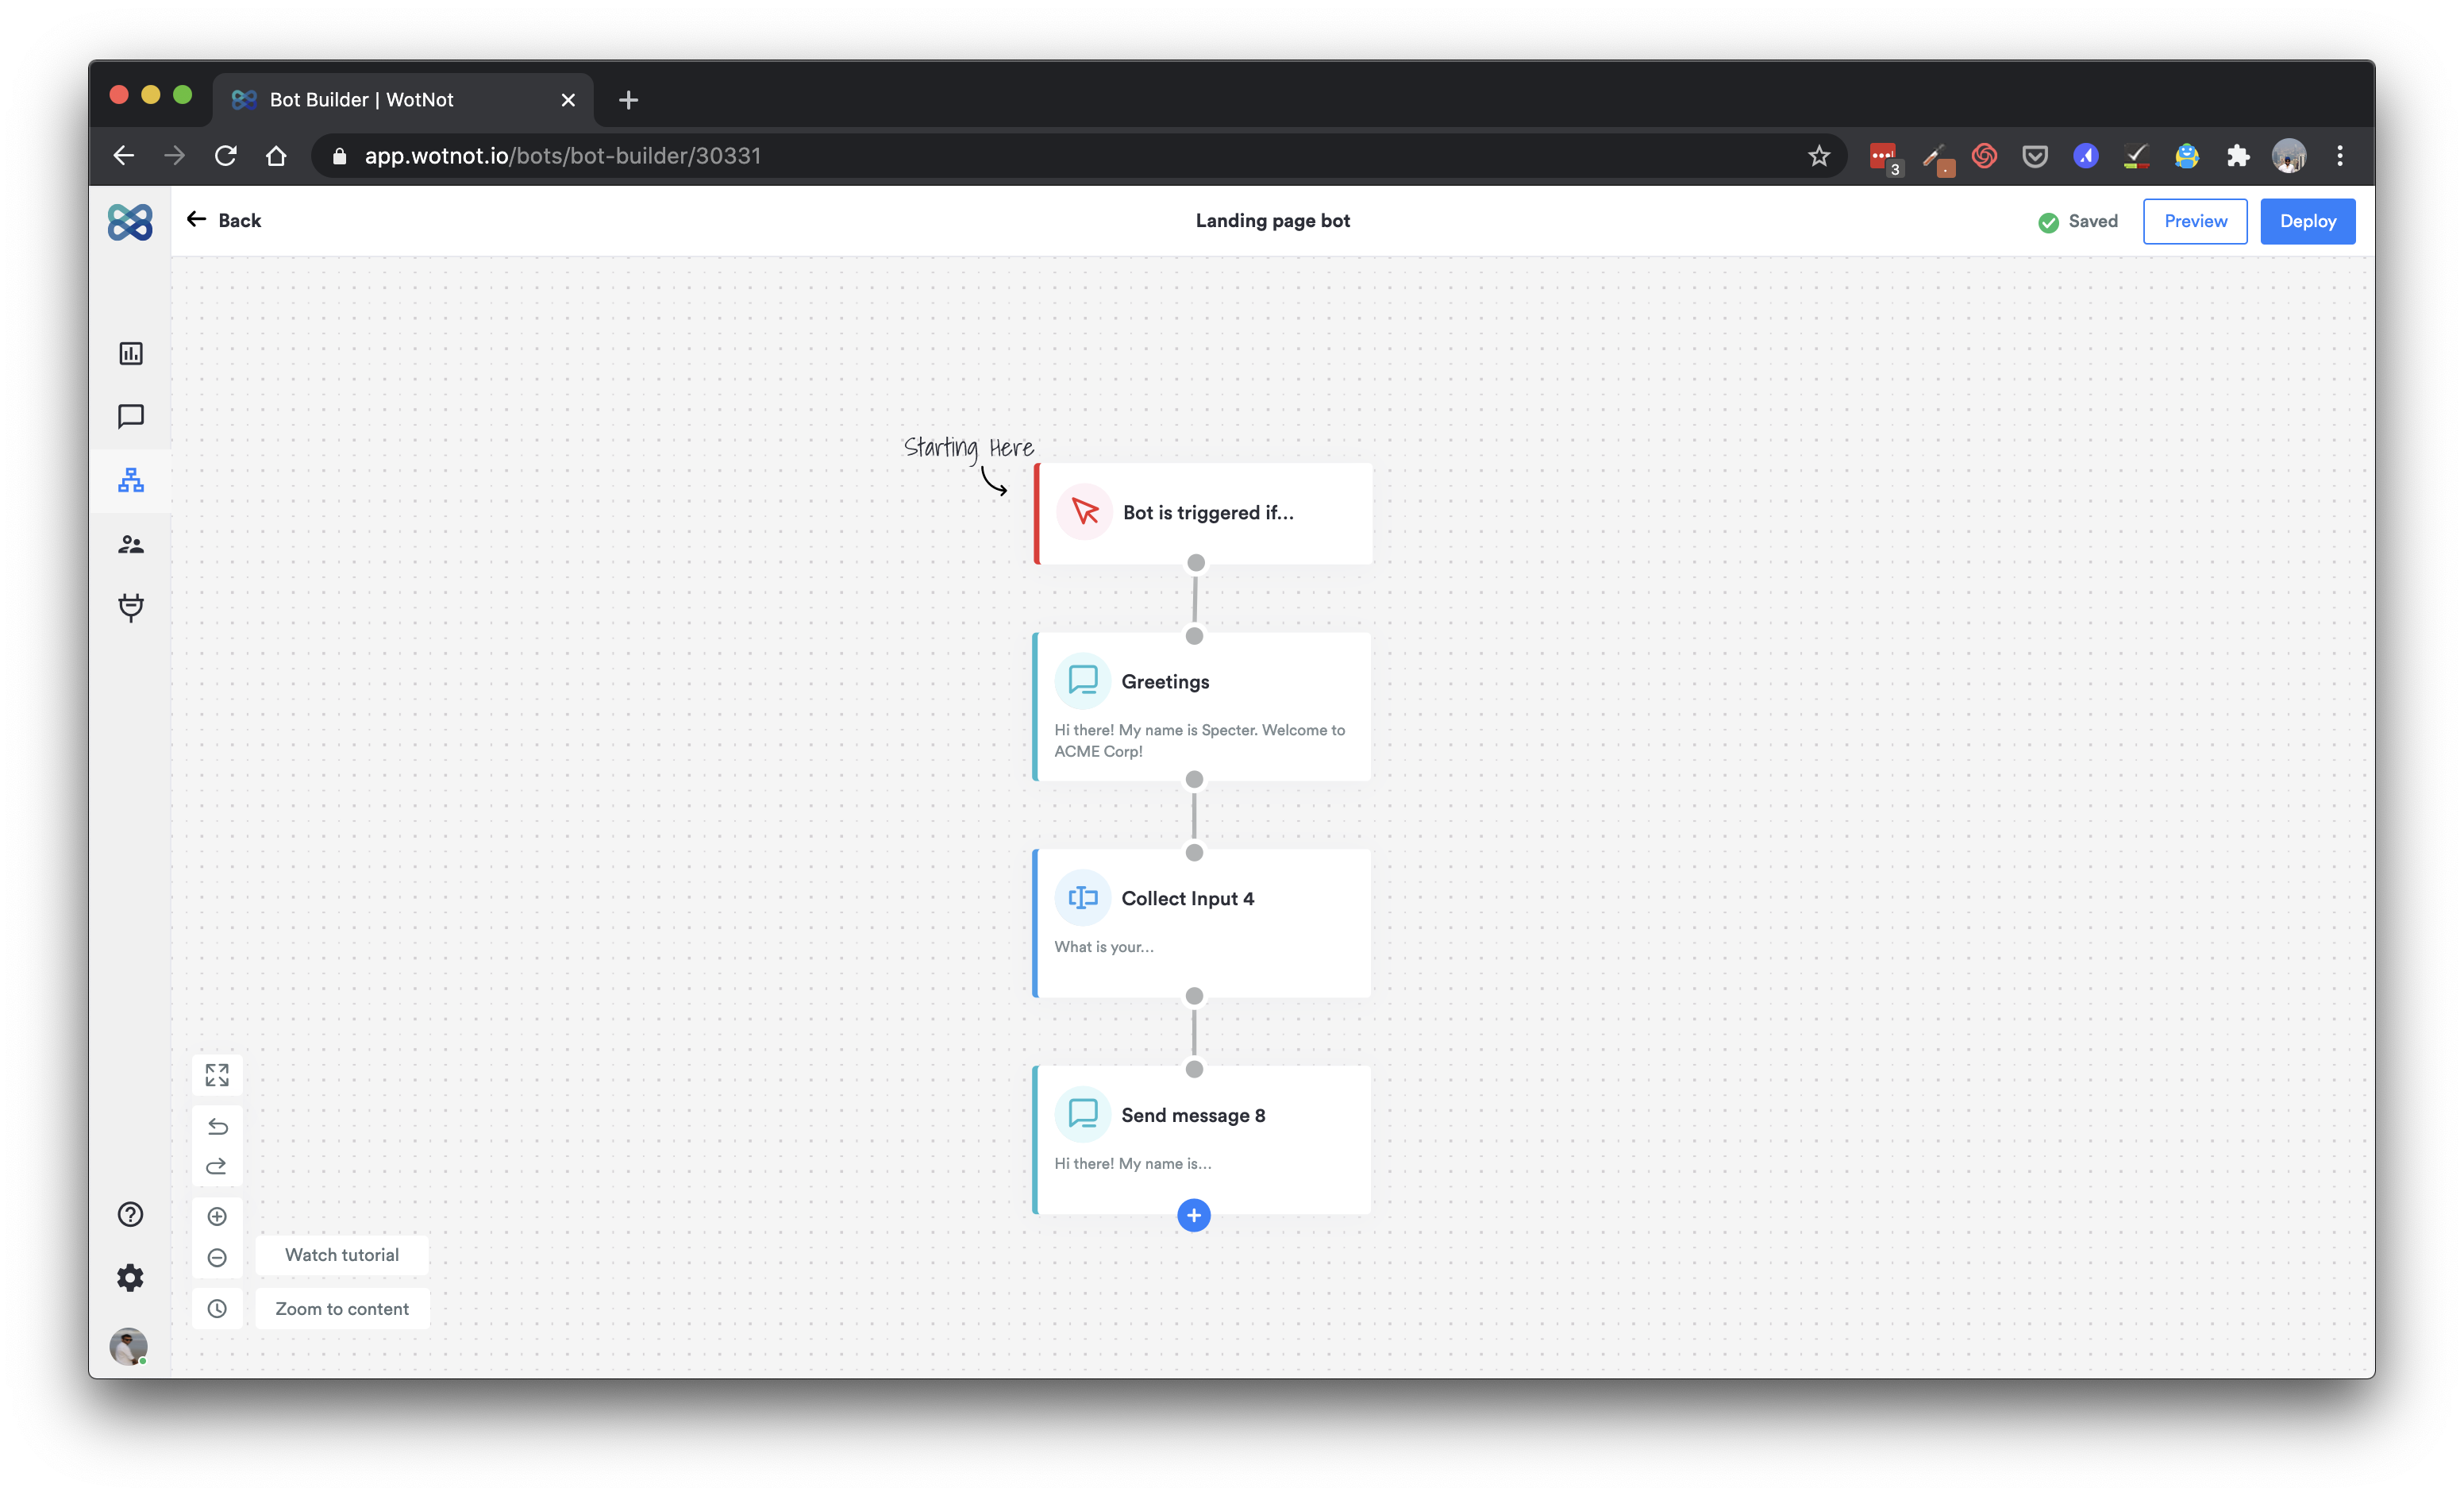
Task: Open the integrations plug sidebar icon
Action: [x=131, y=607]
